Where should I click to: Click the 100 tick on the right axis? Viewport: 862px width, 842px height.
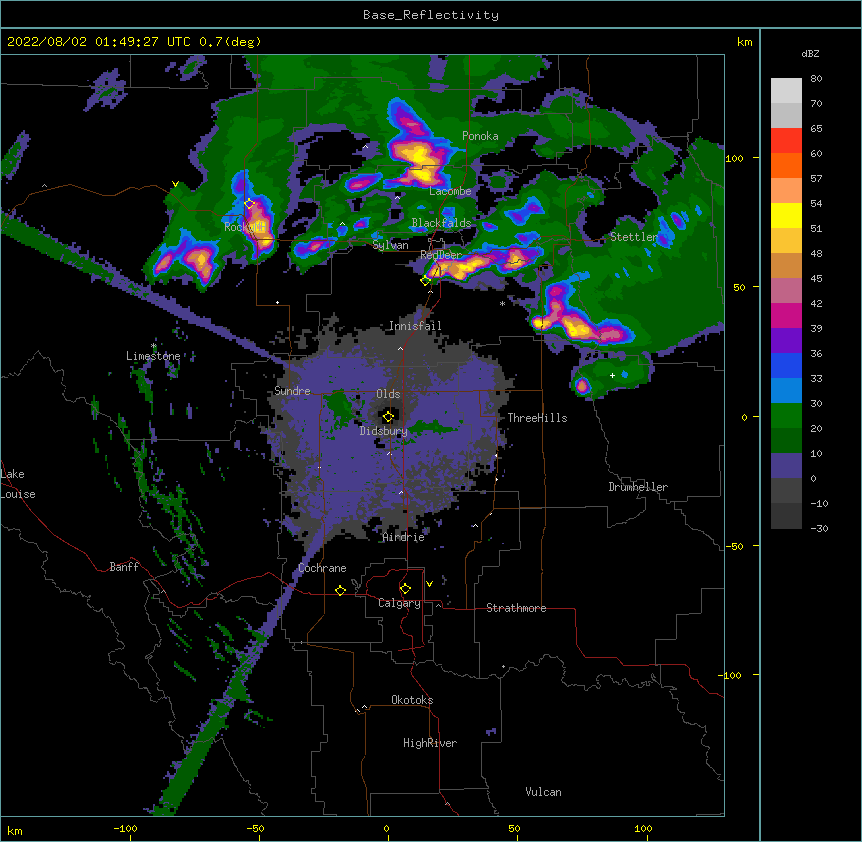coord(734,158)
